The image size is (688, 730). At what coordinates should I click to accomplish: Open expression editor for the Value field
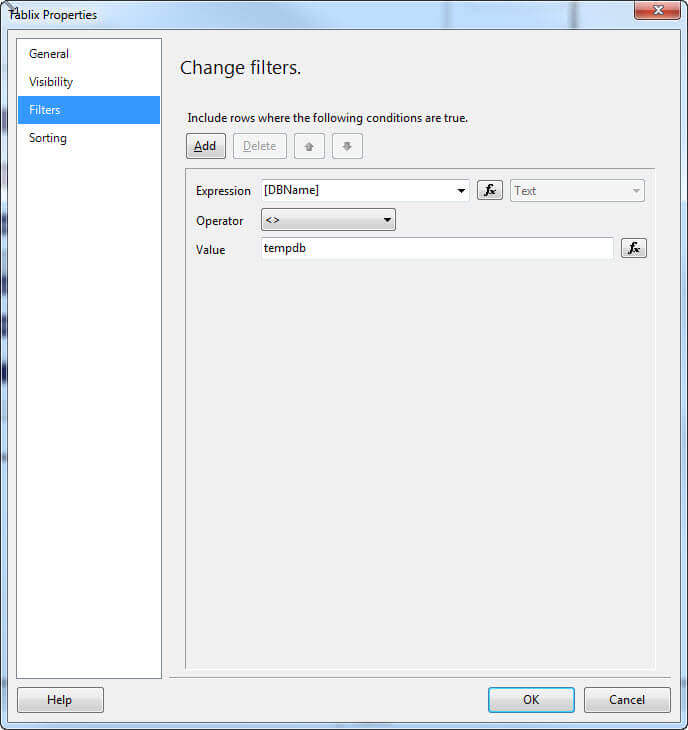(634, 248)
